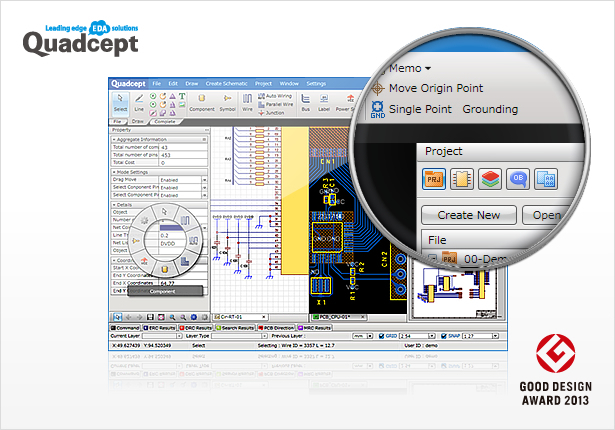615x430 pixels.
Task: Click the first magnifier zoom icon in bottom toolbar
Action: pos(172,317)
